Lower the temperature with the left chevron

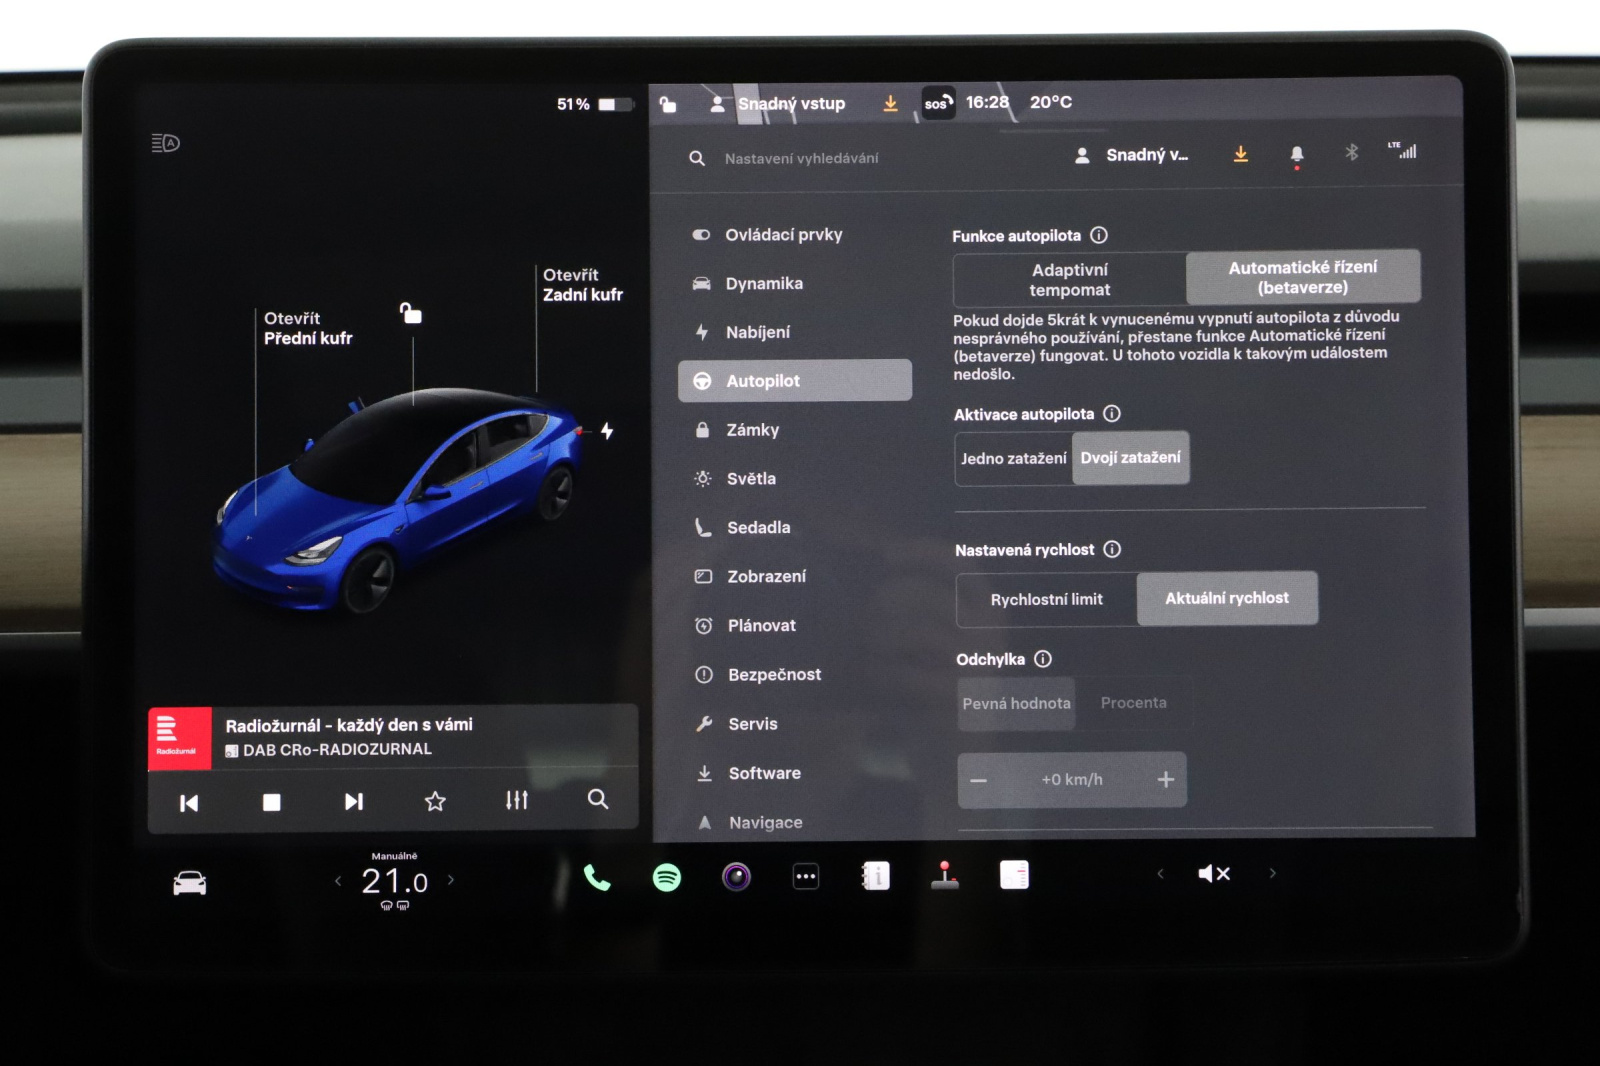click(338, 881)
